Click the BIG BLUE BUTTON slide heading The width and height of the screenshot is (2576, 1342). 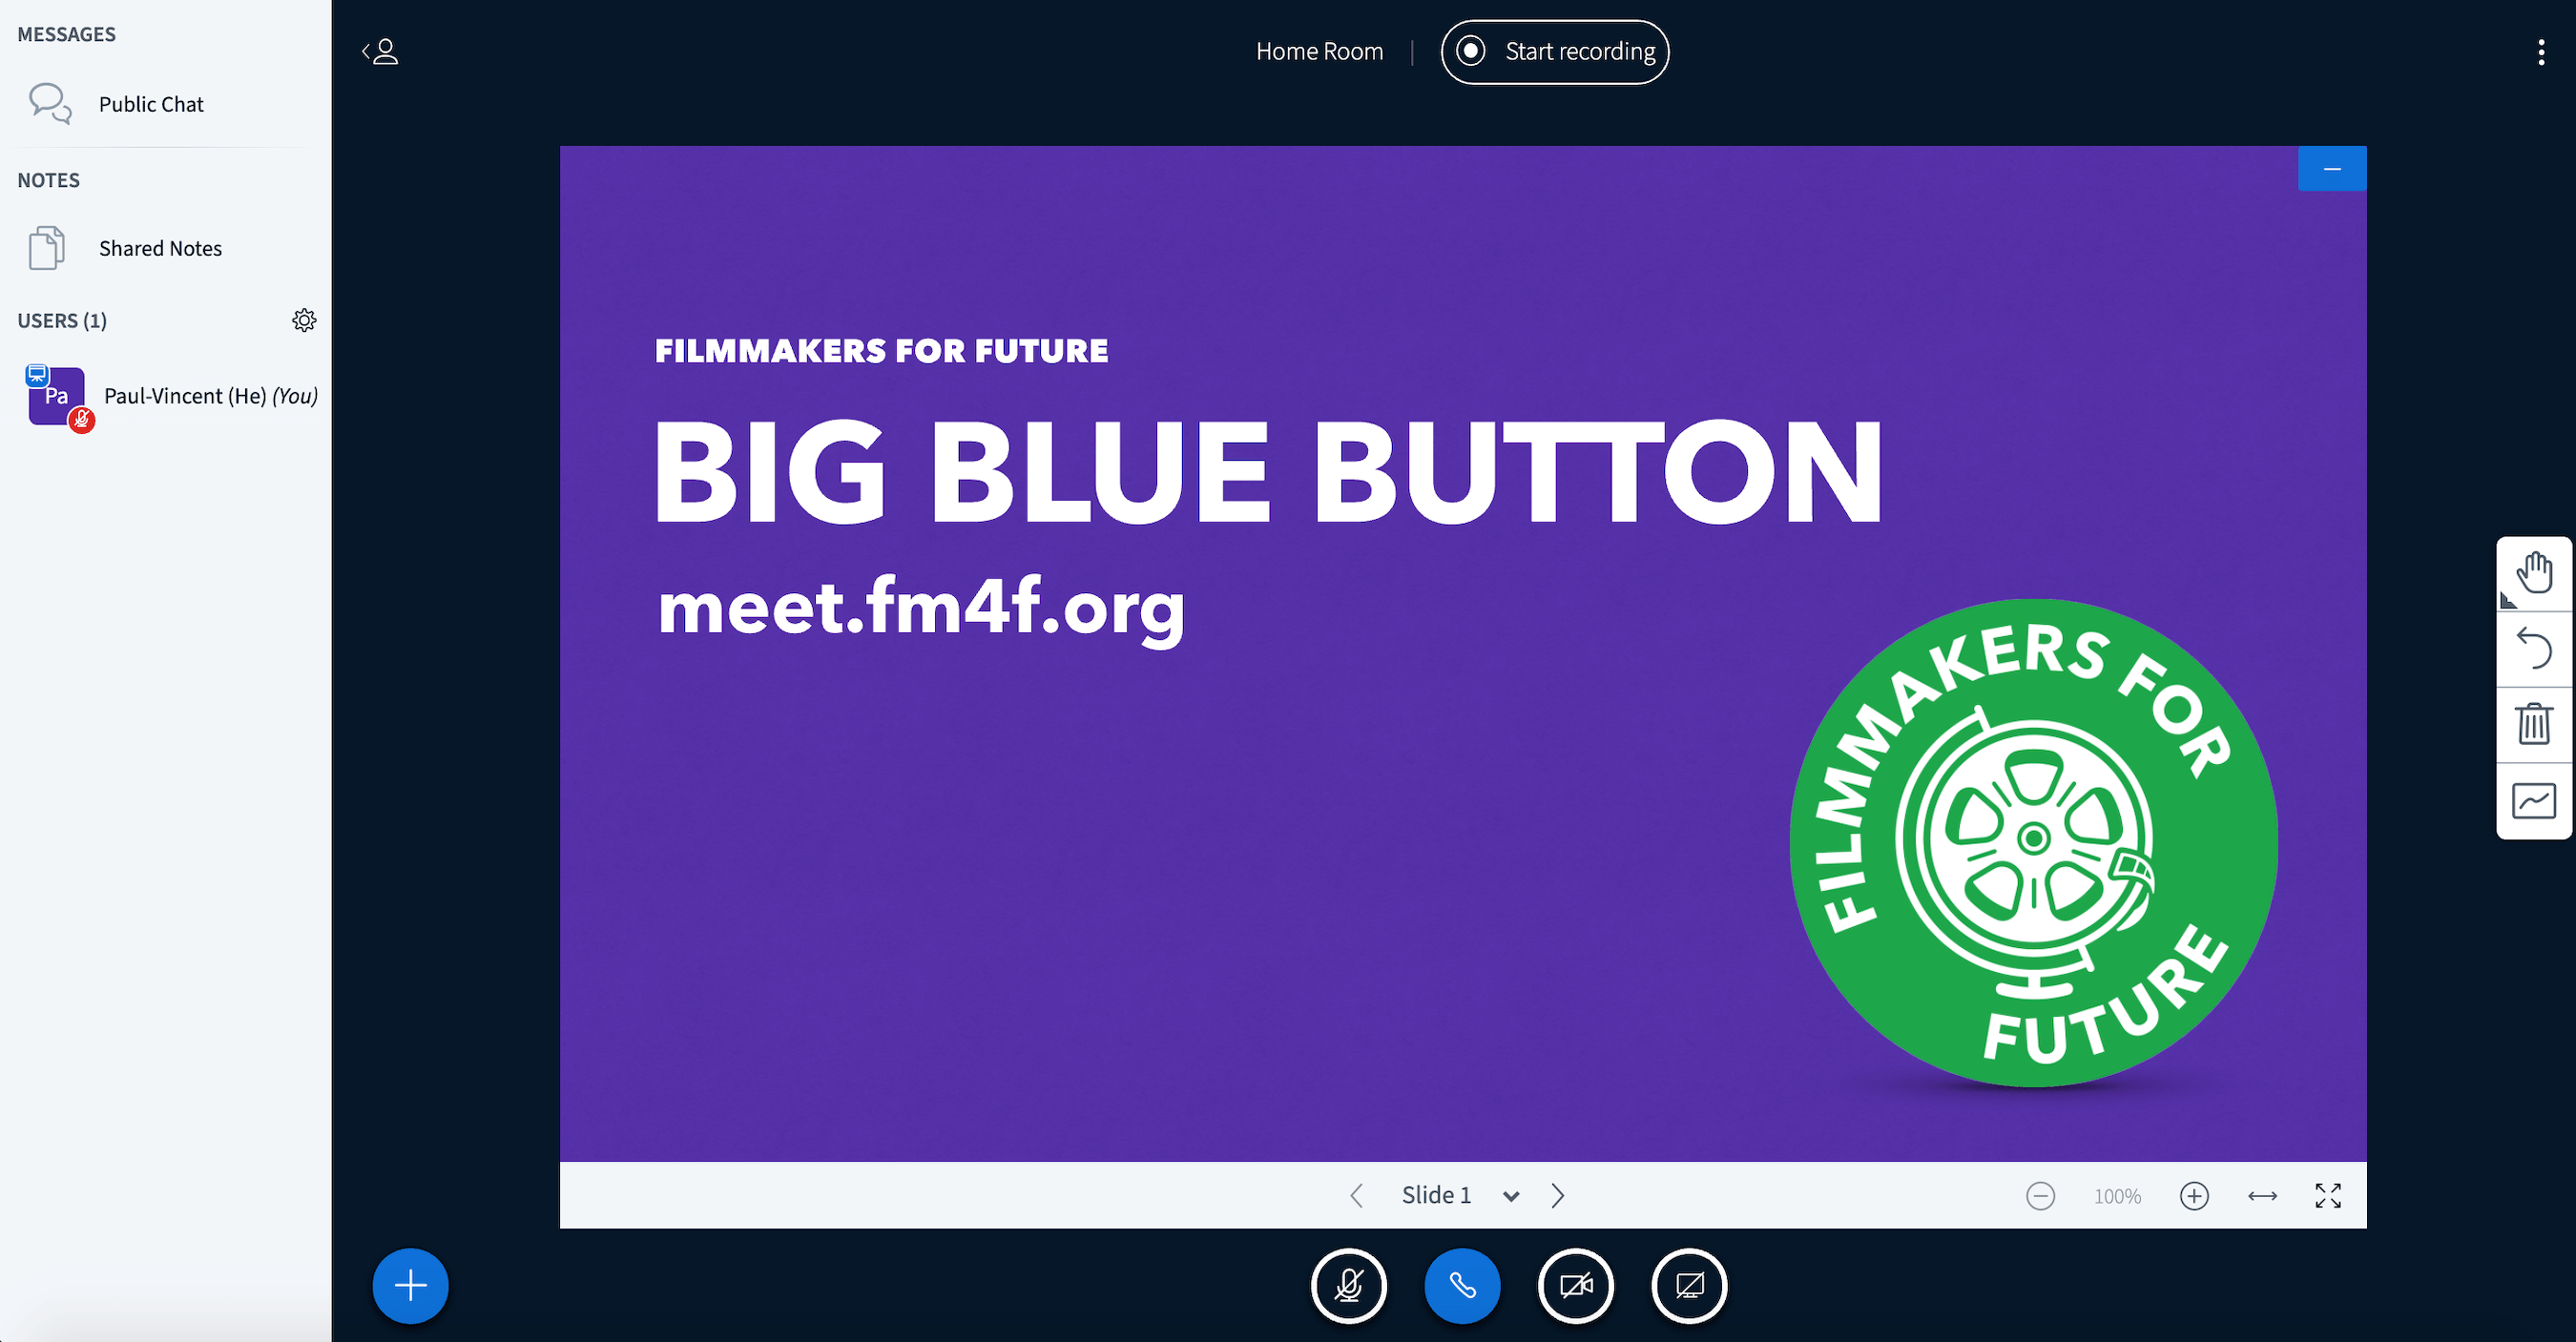click(1269, 471)
